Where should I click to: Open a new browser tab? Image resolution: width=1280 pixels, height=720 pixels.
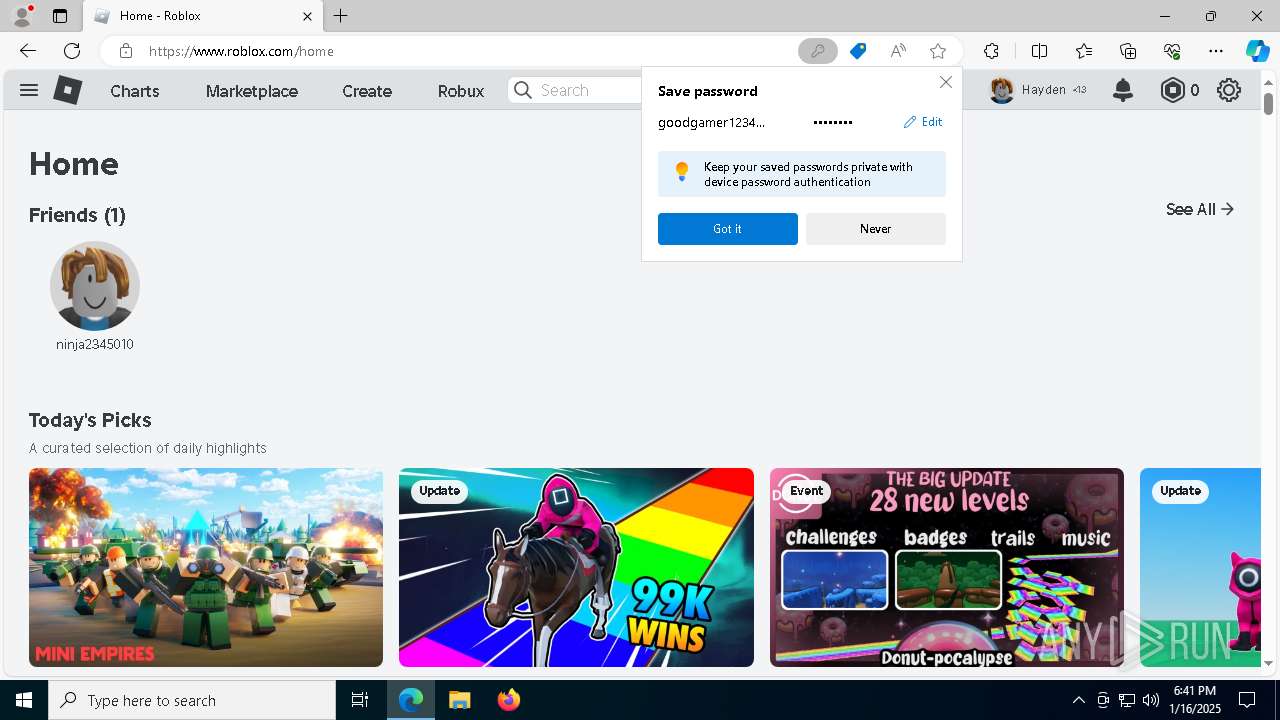coord(341,16)
